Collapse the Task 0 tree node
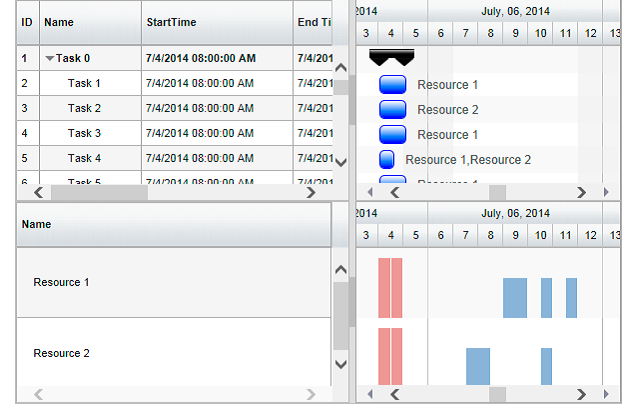Viewport: 638px width, 404px height. coord(50,59)
